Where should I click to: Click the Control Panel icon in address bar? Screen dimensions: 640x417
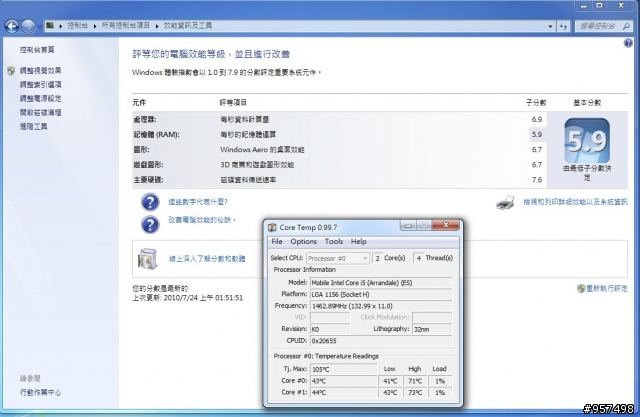coord(50,26)
